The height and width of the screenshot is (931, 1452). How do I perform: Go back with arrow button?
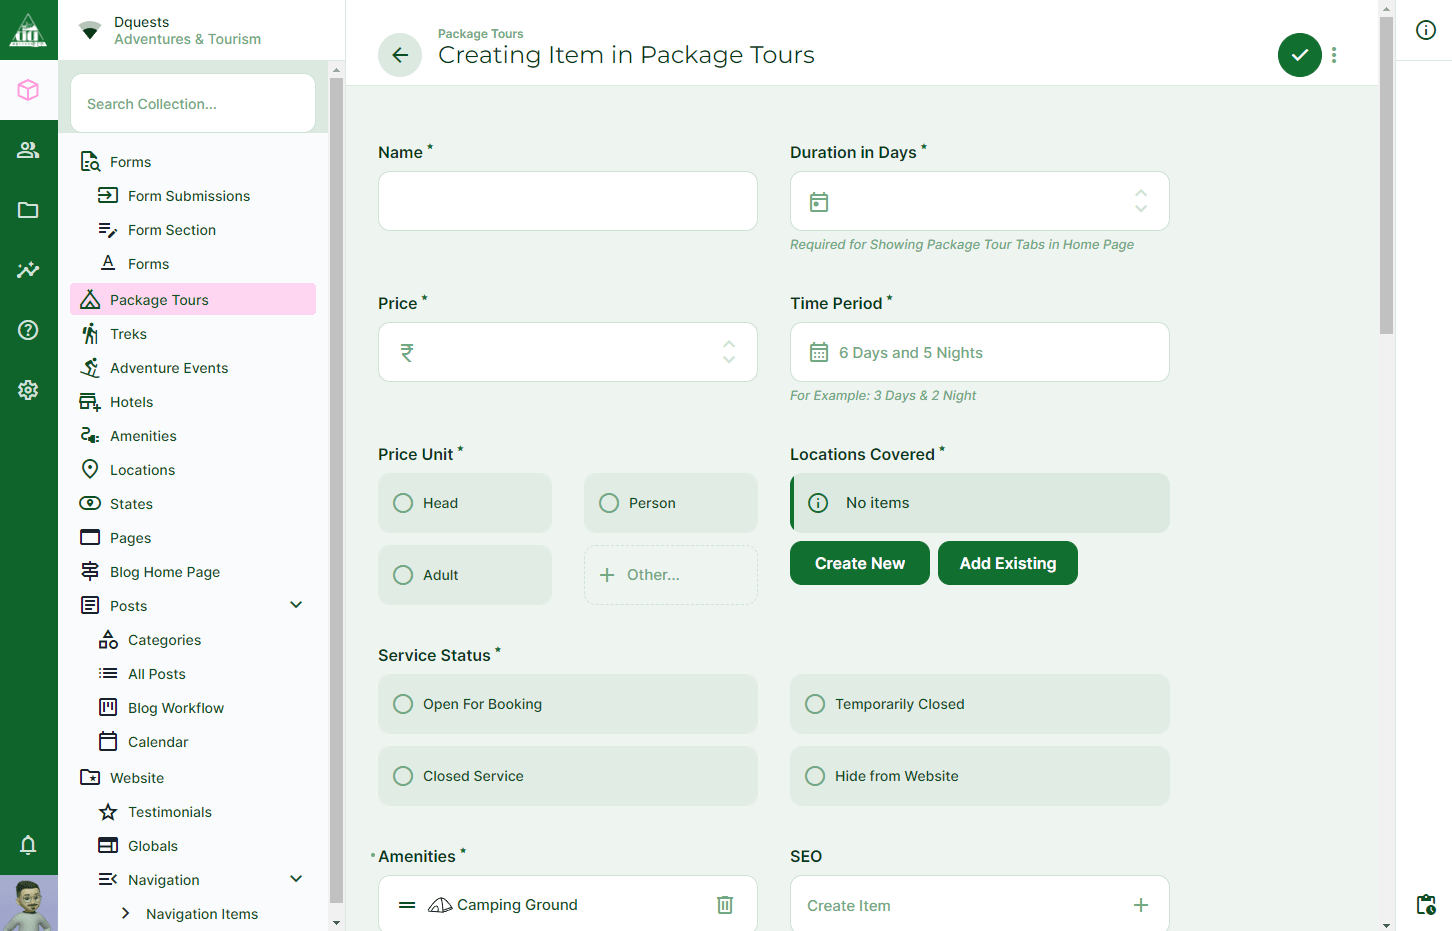coord(400,55)
